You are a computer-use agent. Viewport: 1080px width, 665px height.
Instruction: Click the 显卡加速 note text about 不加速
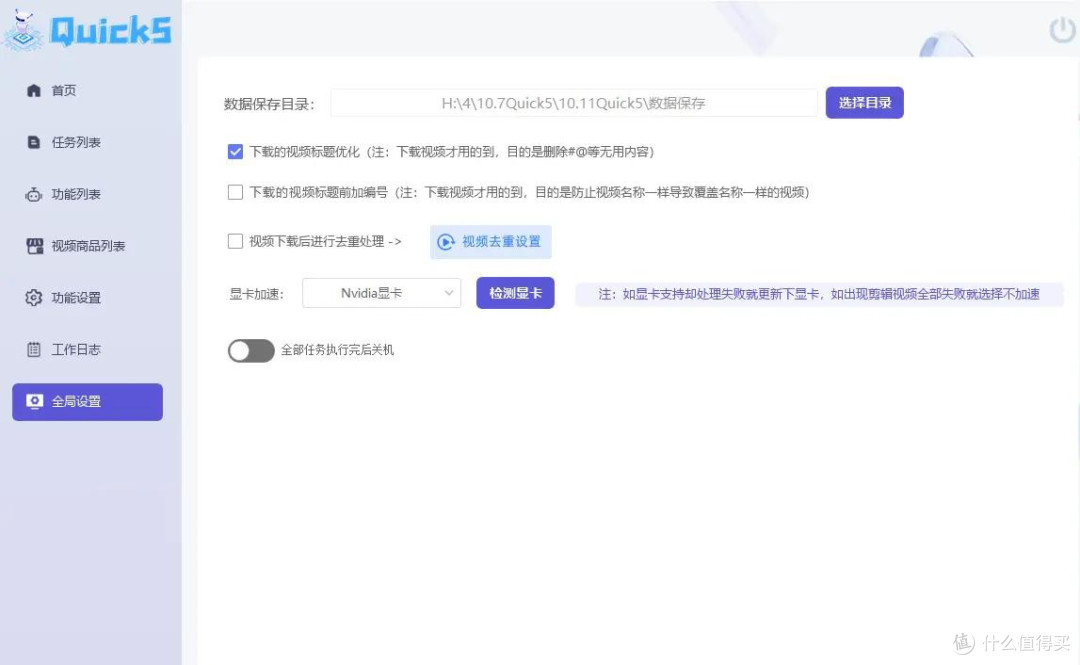coord(819,294)
